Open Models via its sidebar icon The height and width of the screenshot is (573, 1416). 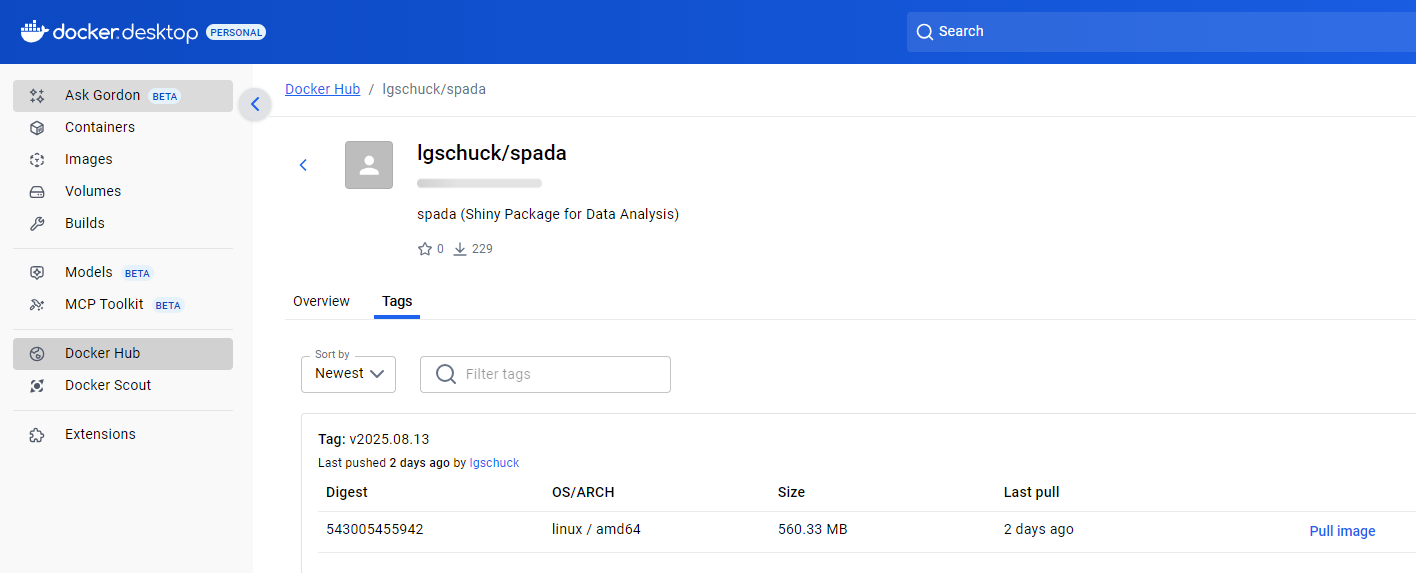tap(37, 273)
